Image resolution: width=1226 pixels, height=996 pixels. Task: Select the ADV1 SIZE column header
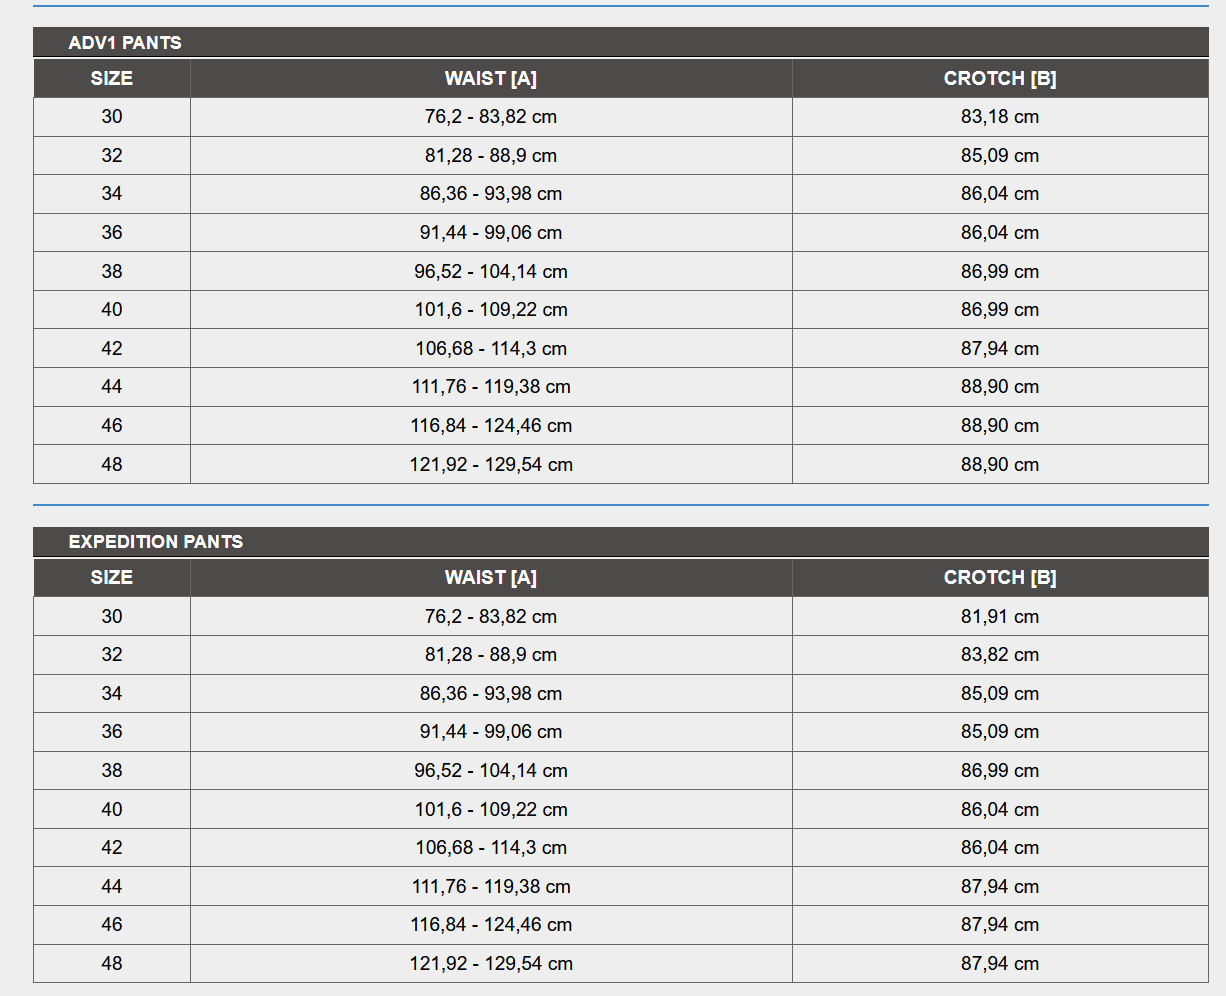pyautogui.click(x=112, y=78)
